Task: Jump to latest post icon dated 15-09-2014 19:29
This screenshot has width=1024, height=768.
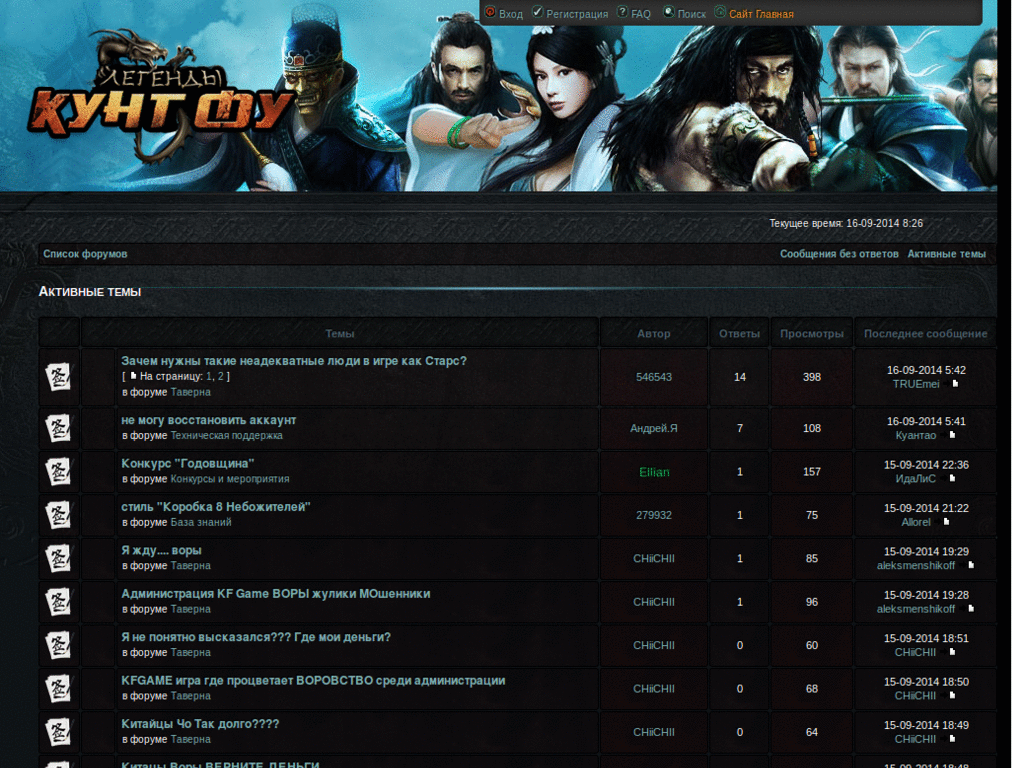Action: (970, 566)
